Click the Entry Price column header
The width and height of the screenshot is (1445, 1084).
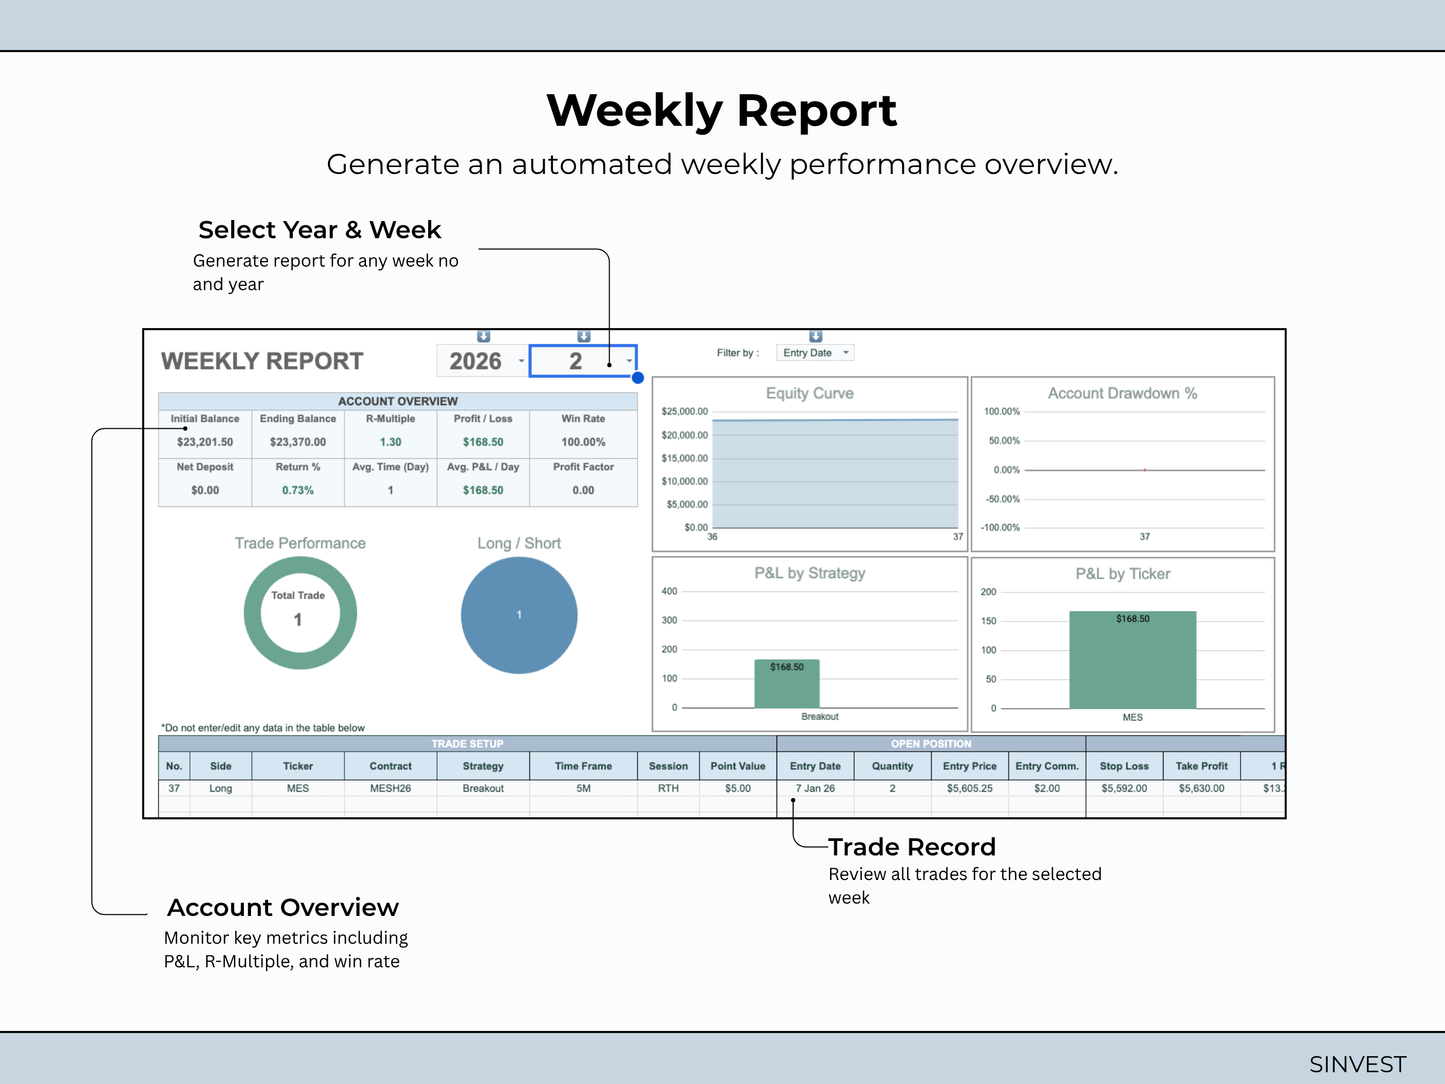tap(970, 766)
